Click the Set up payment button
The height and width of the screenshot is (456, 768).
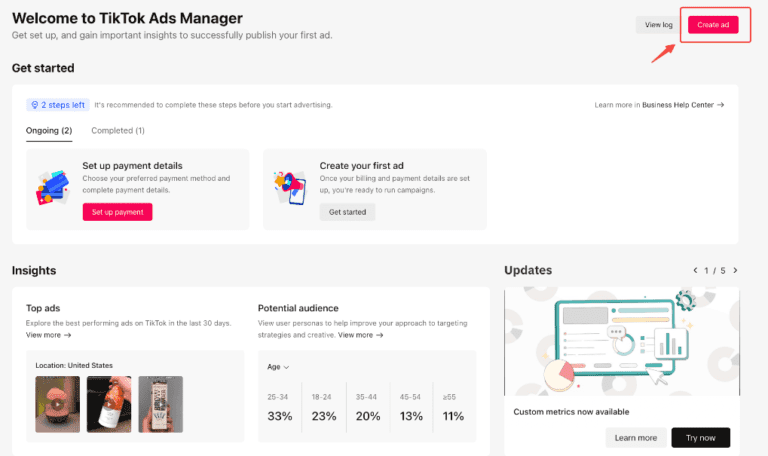point(117,212)
